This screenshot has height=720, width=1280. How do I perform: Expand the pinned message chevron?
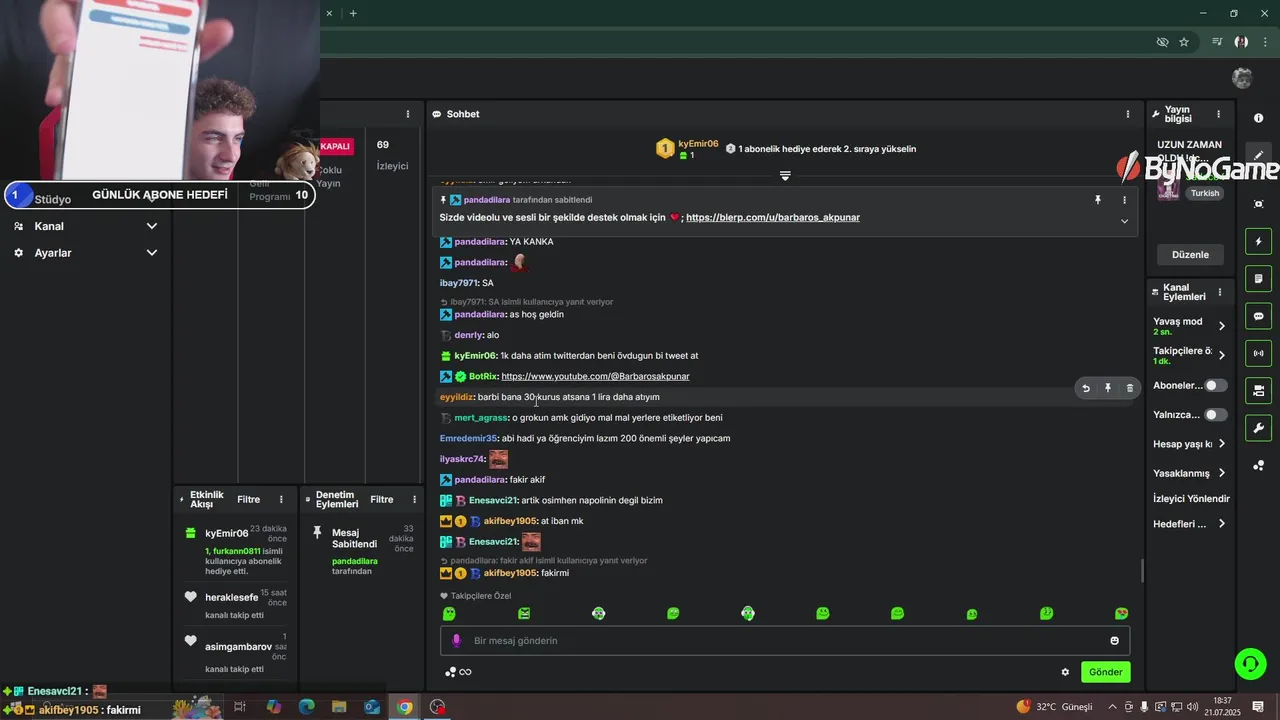point(1124,221)
